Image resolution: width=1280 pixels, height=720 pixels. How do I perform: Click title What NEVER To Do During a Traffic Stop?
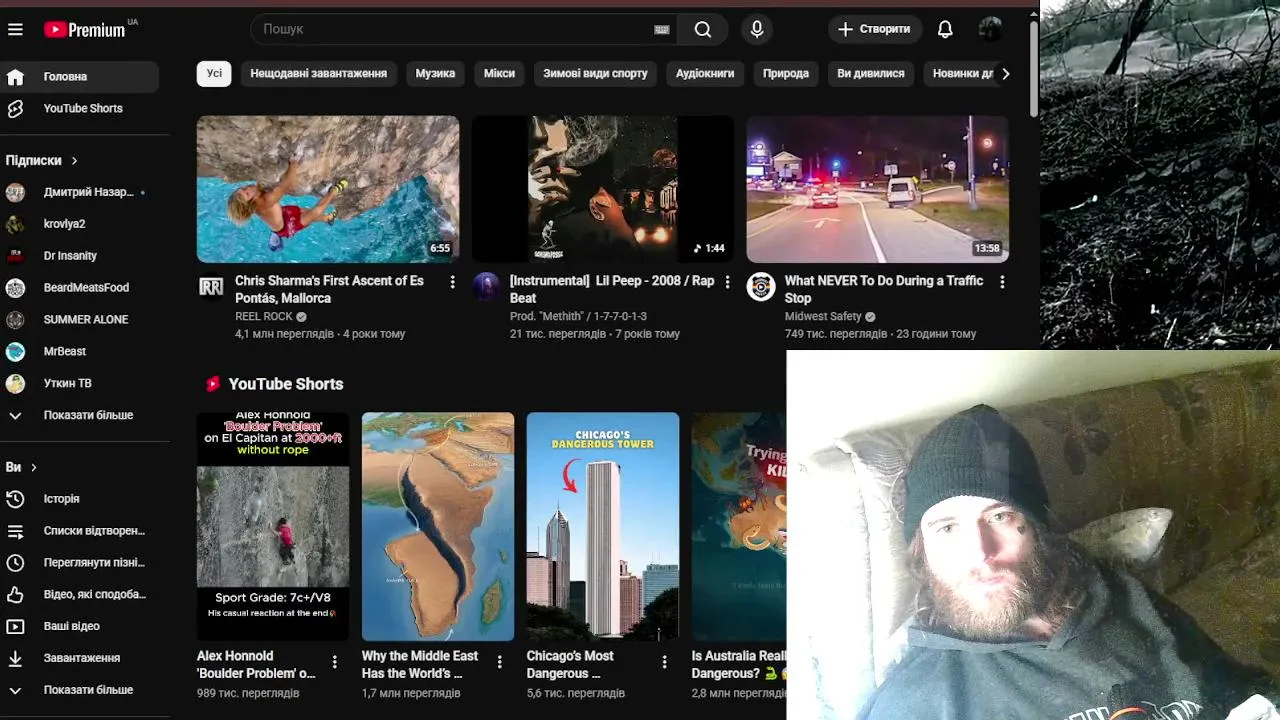[x=884, y=289]
